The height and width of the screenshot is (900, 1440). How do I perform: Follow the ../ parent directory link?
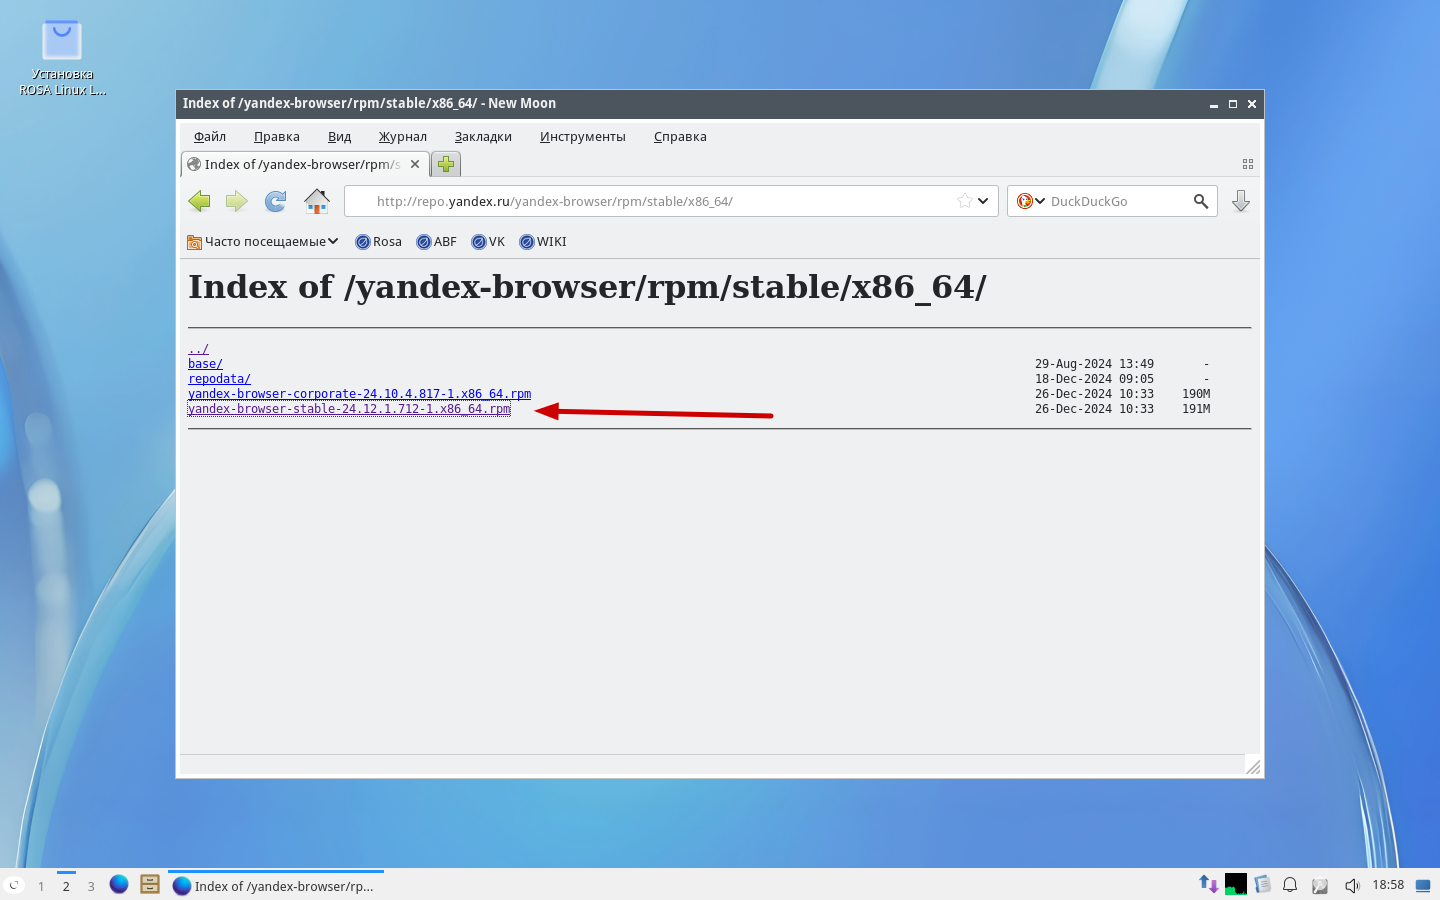(x=198, y=349)
